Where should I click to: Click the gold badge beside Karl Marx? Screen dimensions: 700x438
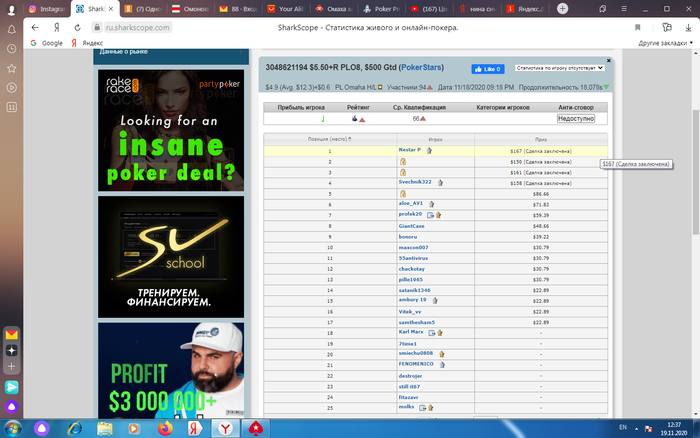[x=440, y=333]
